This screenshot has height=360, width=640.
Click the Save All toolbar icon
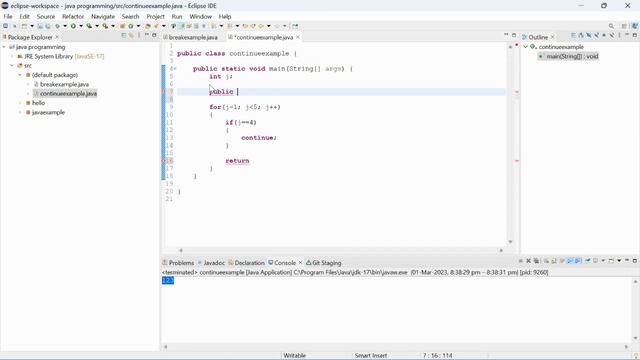coord(48,26)
